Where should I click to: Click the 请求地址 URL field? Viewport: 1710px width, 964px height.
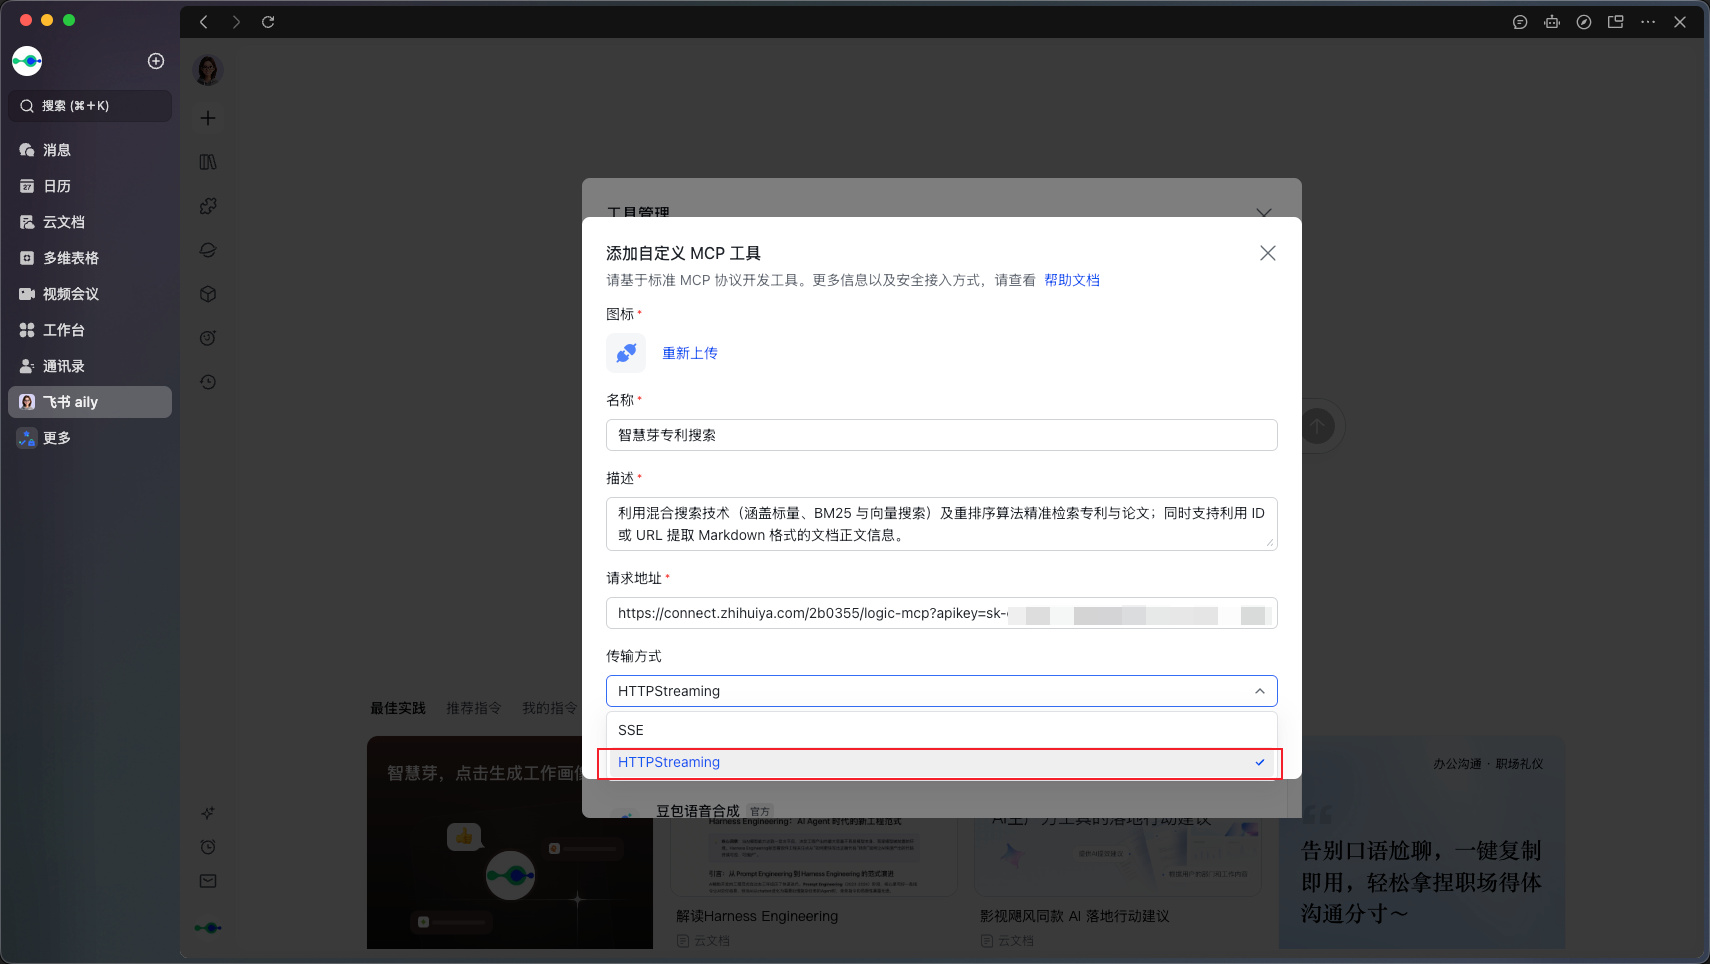click(x=942, y=613)
